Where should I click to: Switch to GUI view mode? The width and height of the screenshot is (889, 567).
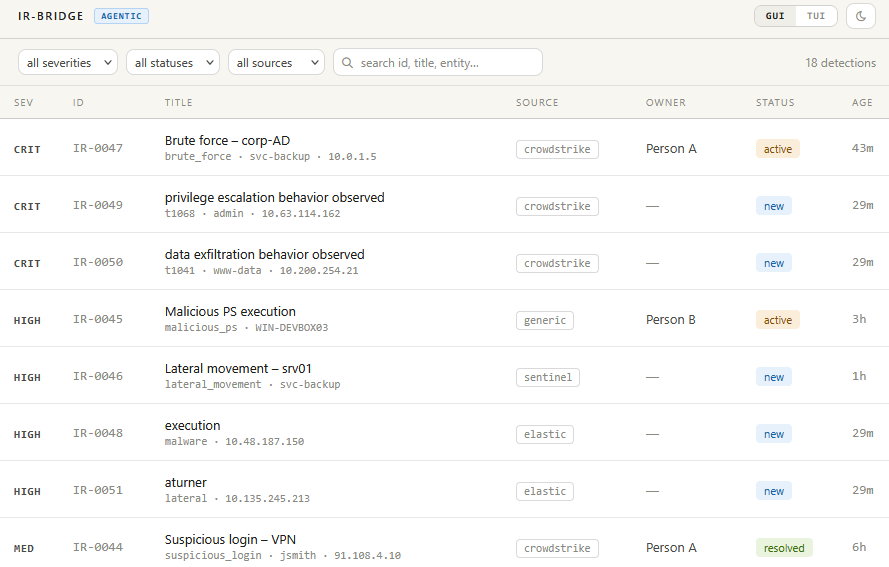point(775,16)
